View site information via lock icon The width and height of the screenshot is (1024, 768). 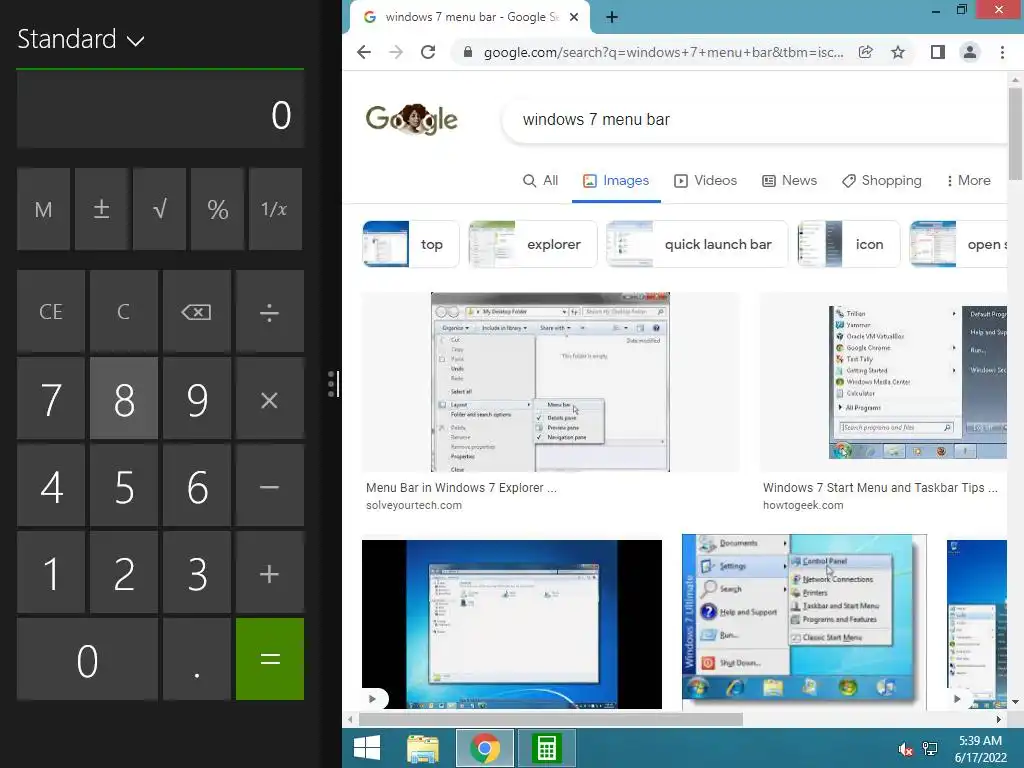coord(468,52)
